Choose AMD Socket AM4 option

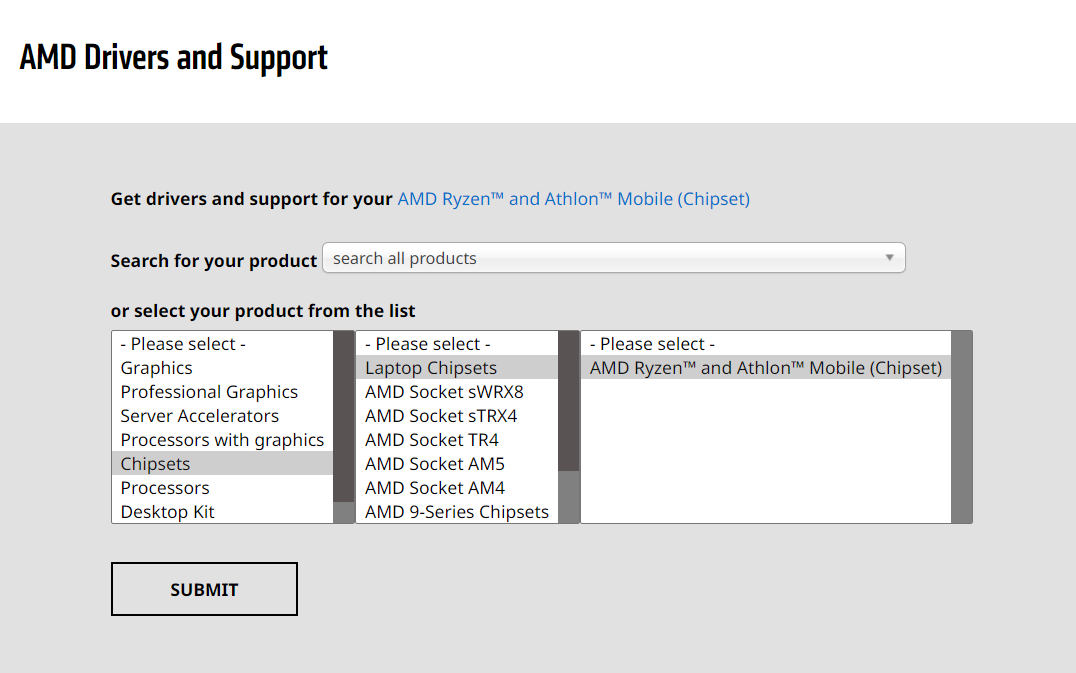[435, 488]
